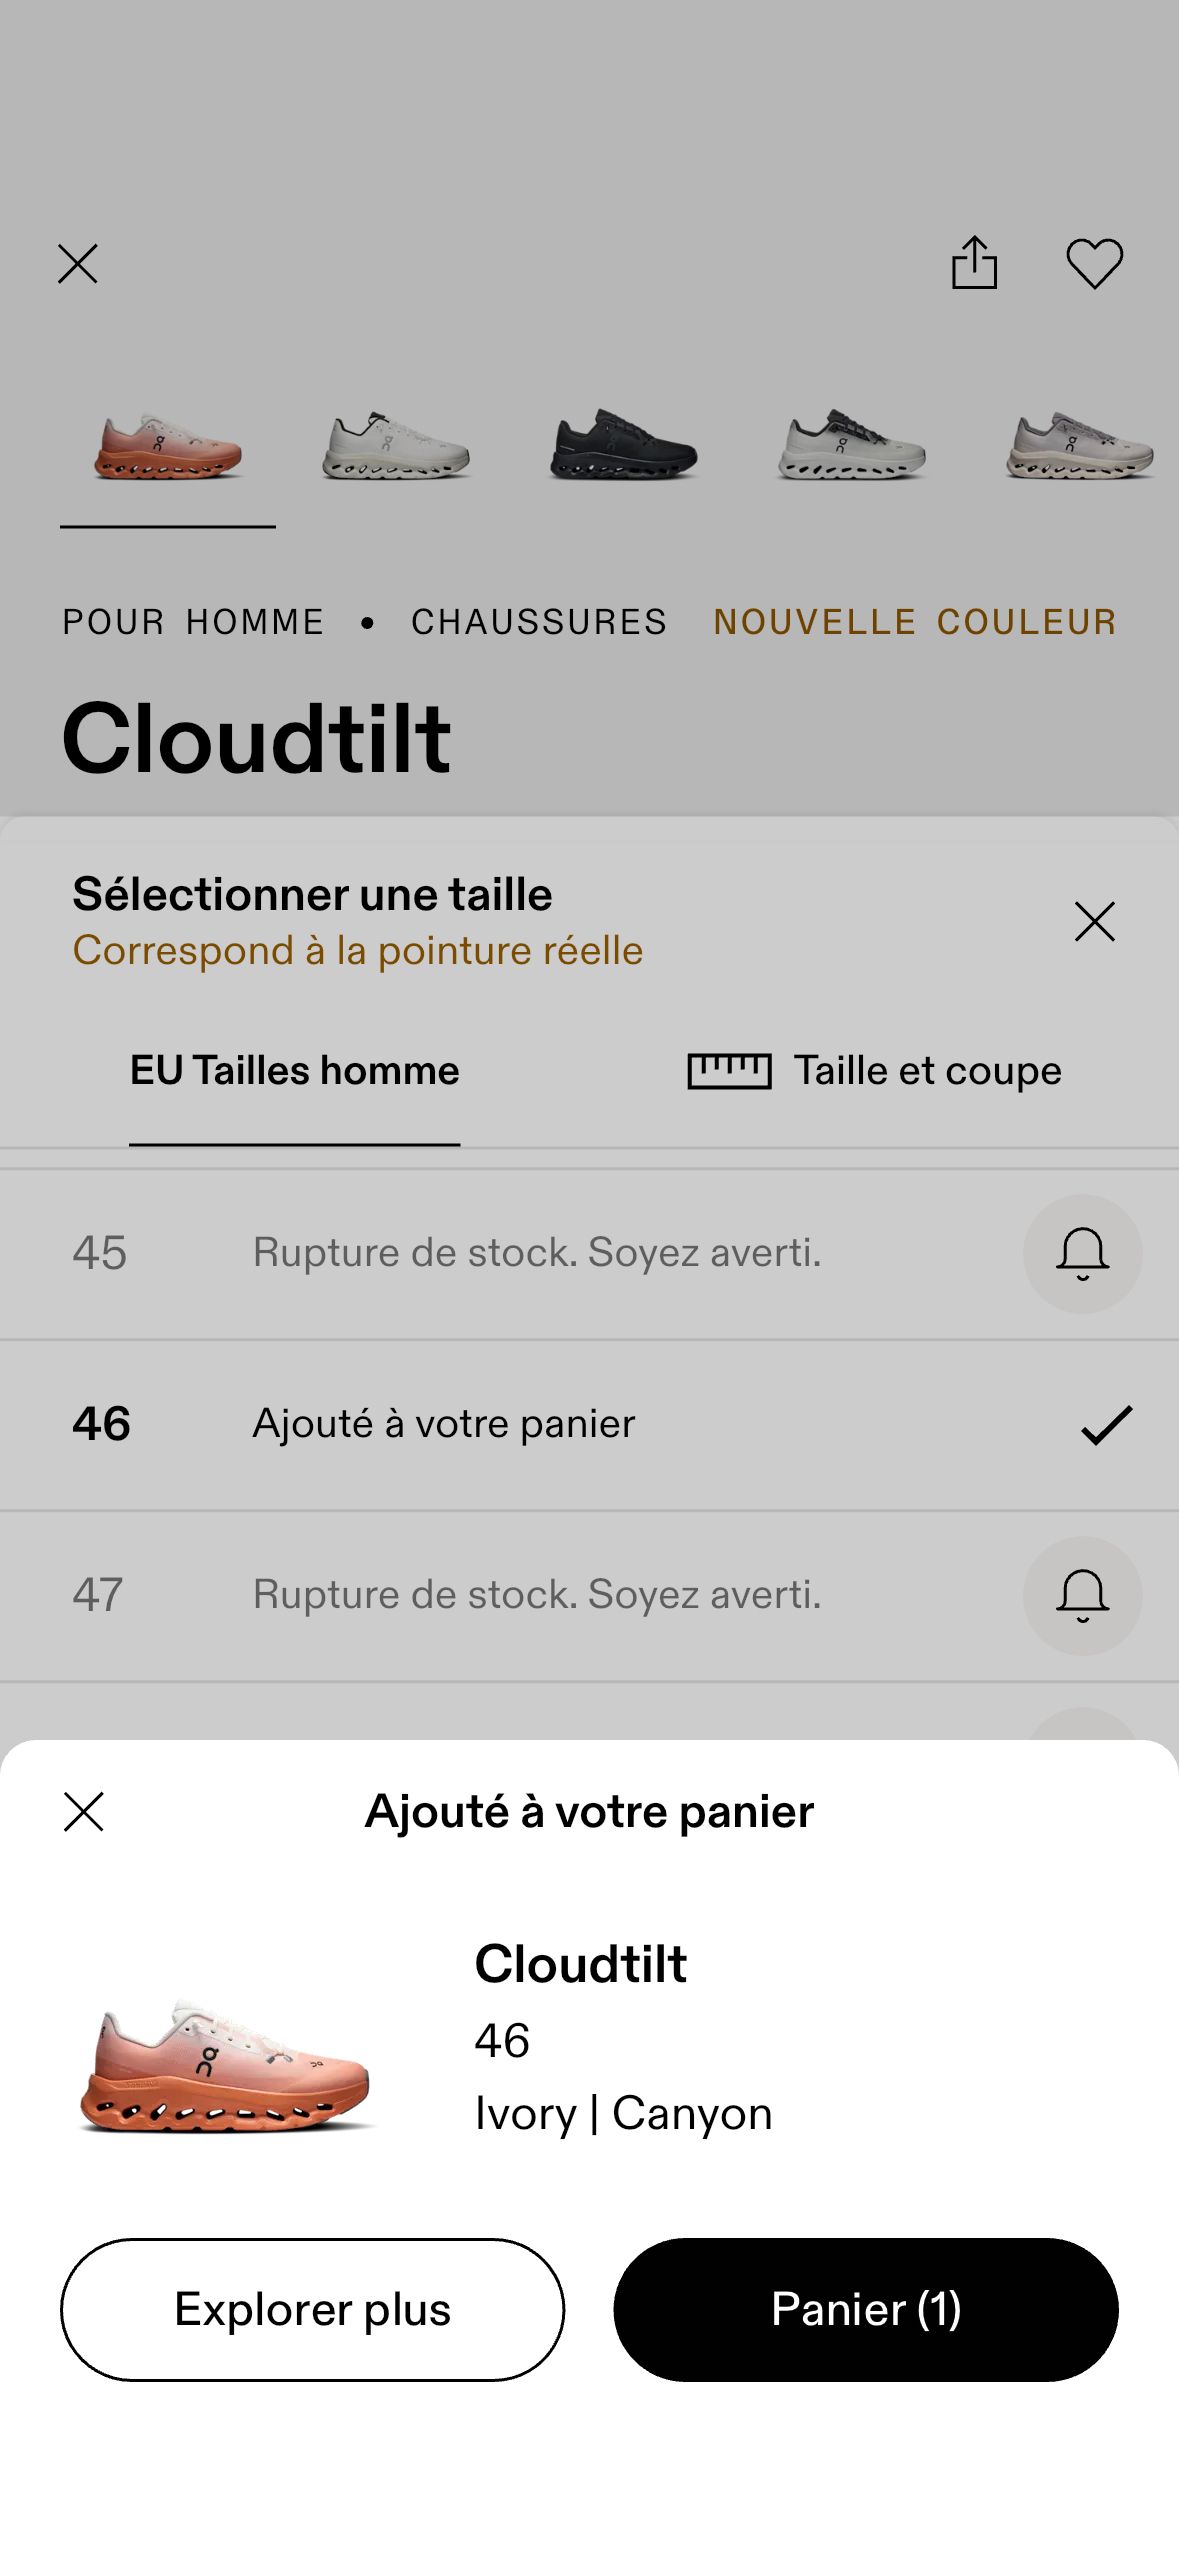
Task: Select size 46 row
Action: [x=589, y=1425]
